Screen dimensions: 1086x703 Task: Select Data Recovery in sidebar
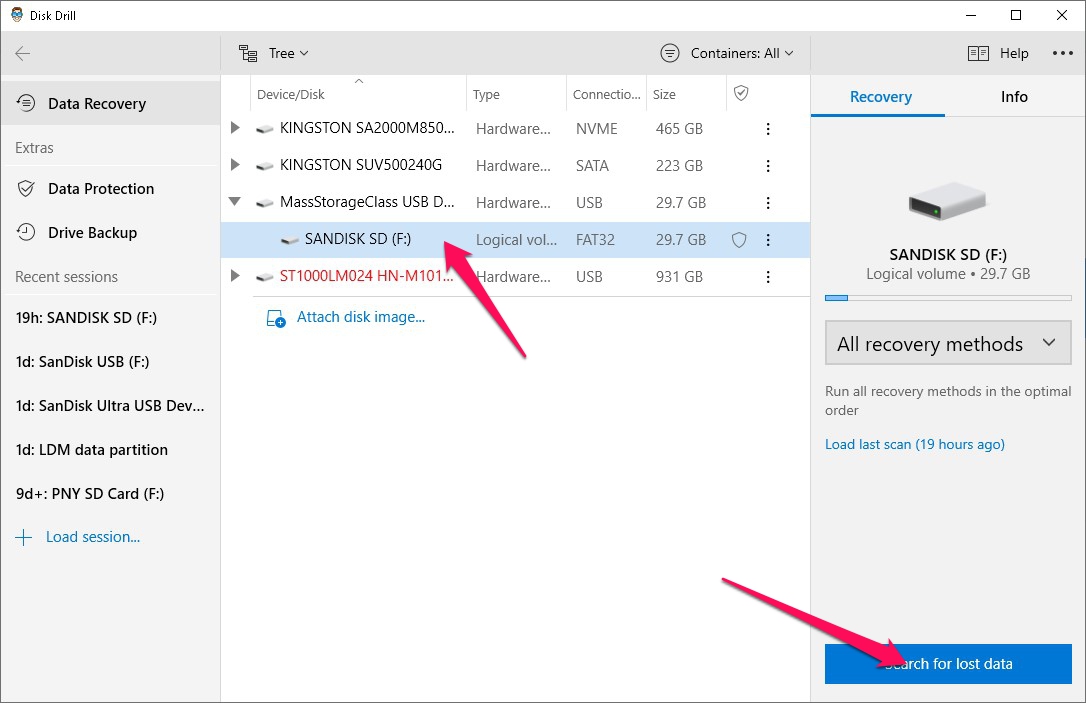[111, 103]
